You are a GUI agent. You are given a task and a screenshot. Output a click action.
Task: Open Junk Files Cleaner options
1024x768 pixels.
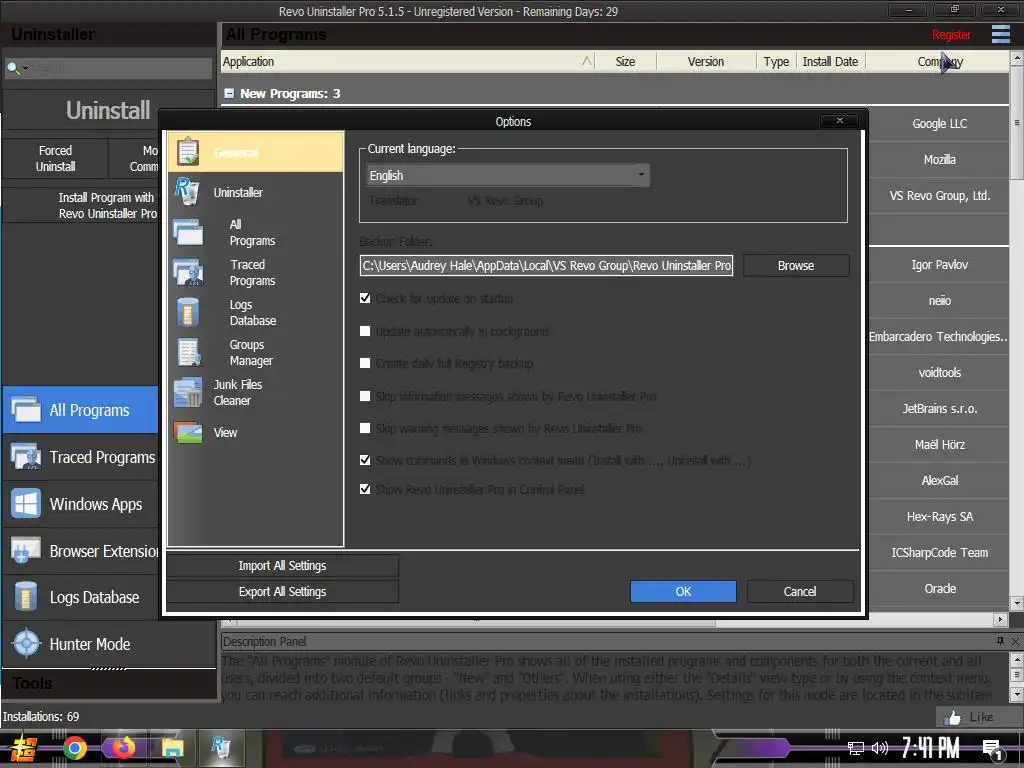pyautogui.click(x=255, y=392)
